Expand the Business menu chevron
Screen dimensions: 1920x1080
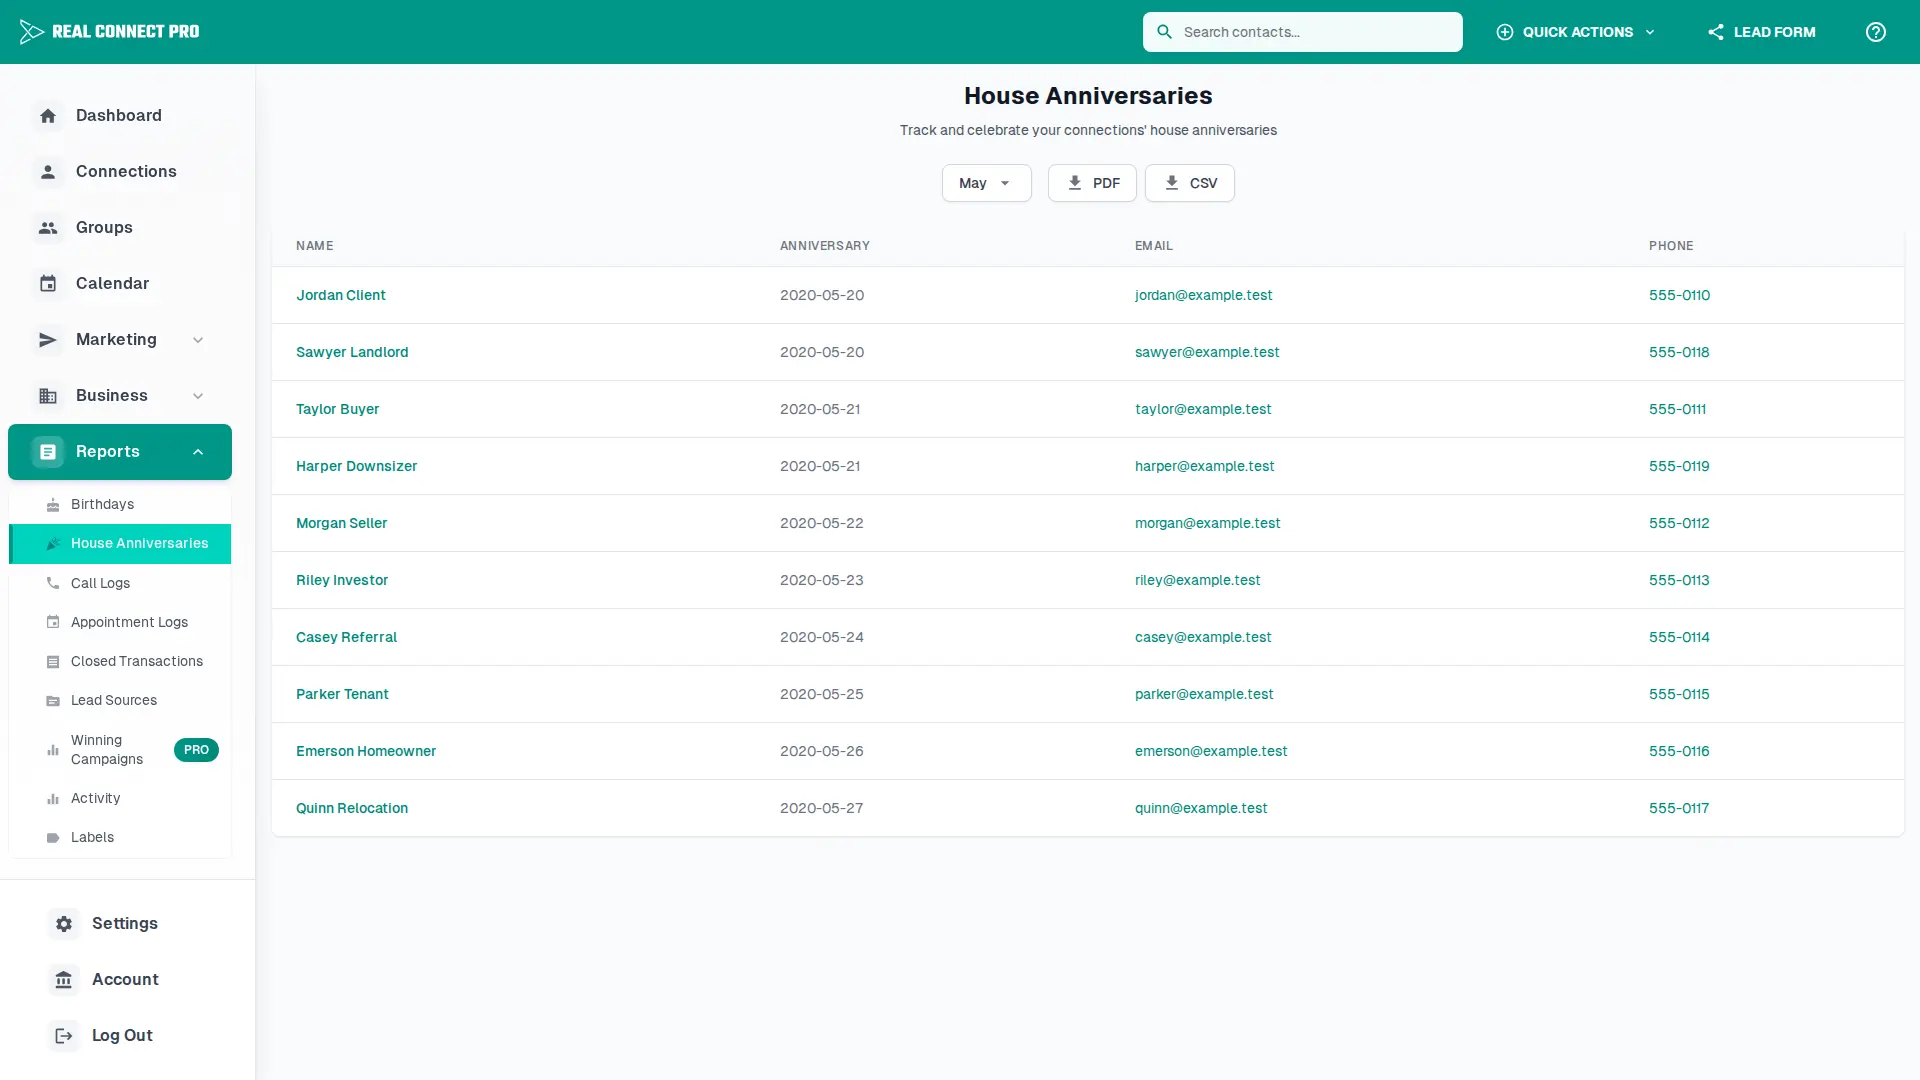coord(198,396)
